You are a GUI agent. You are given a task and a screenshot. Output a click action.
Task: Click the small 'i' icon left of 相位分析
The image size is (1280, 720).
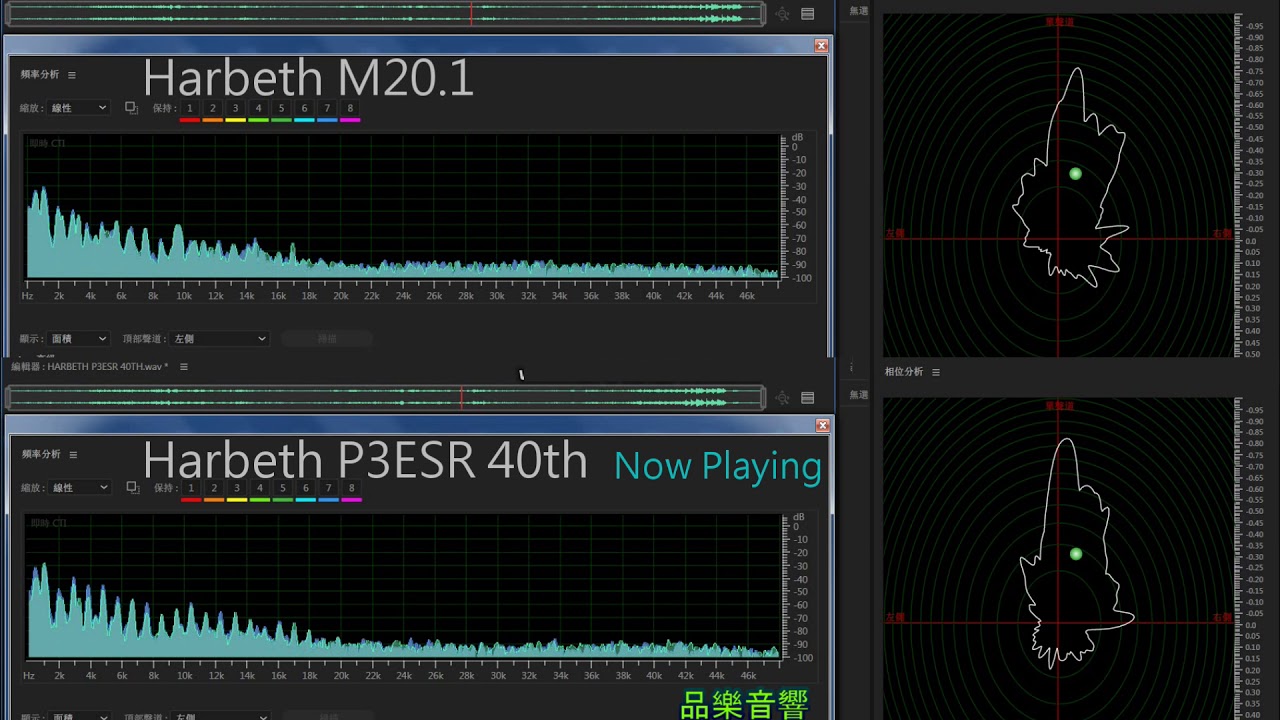click(851, 368)
